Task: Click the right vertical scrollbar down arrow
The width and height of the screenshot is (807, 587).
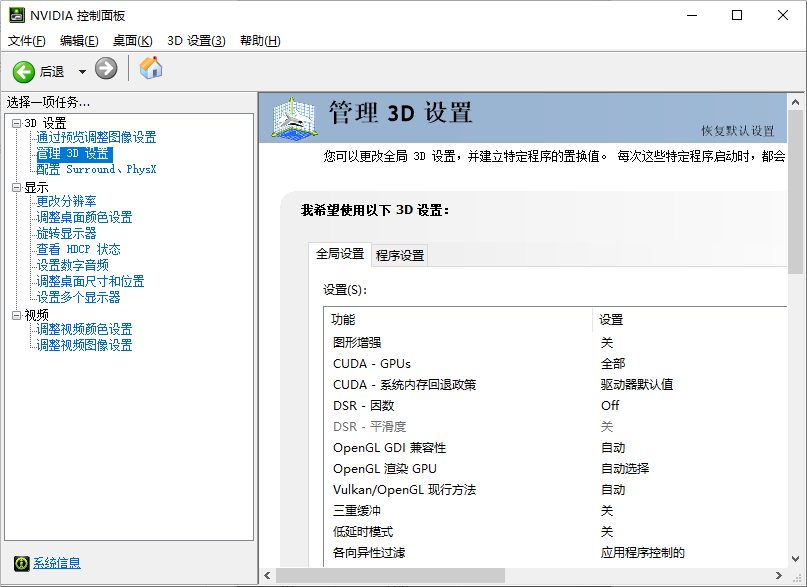Action: pos(795,557)
